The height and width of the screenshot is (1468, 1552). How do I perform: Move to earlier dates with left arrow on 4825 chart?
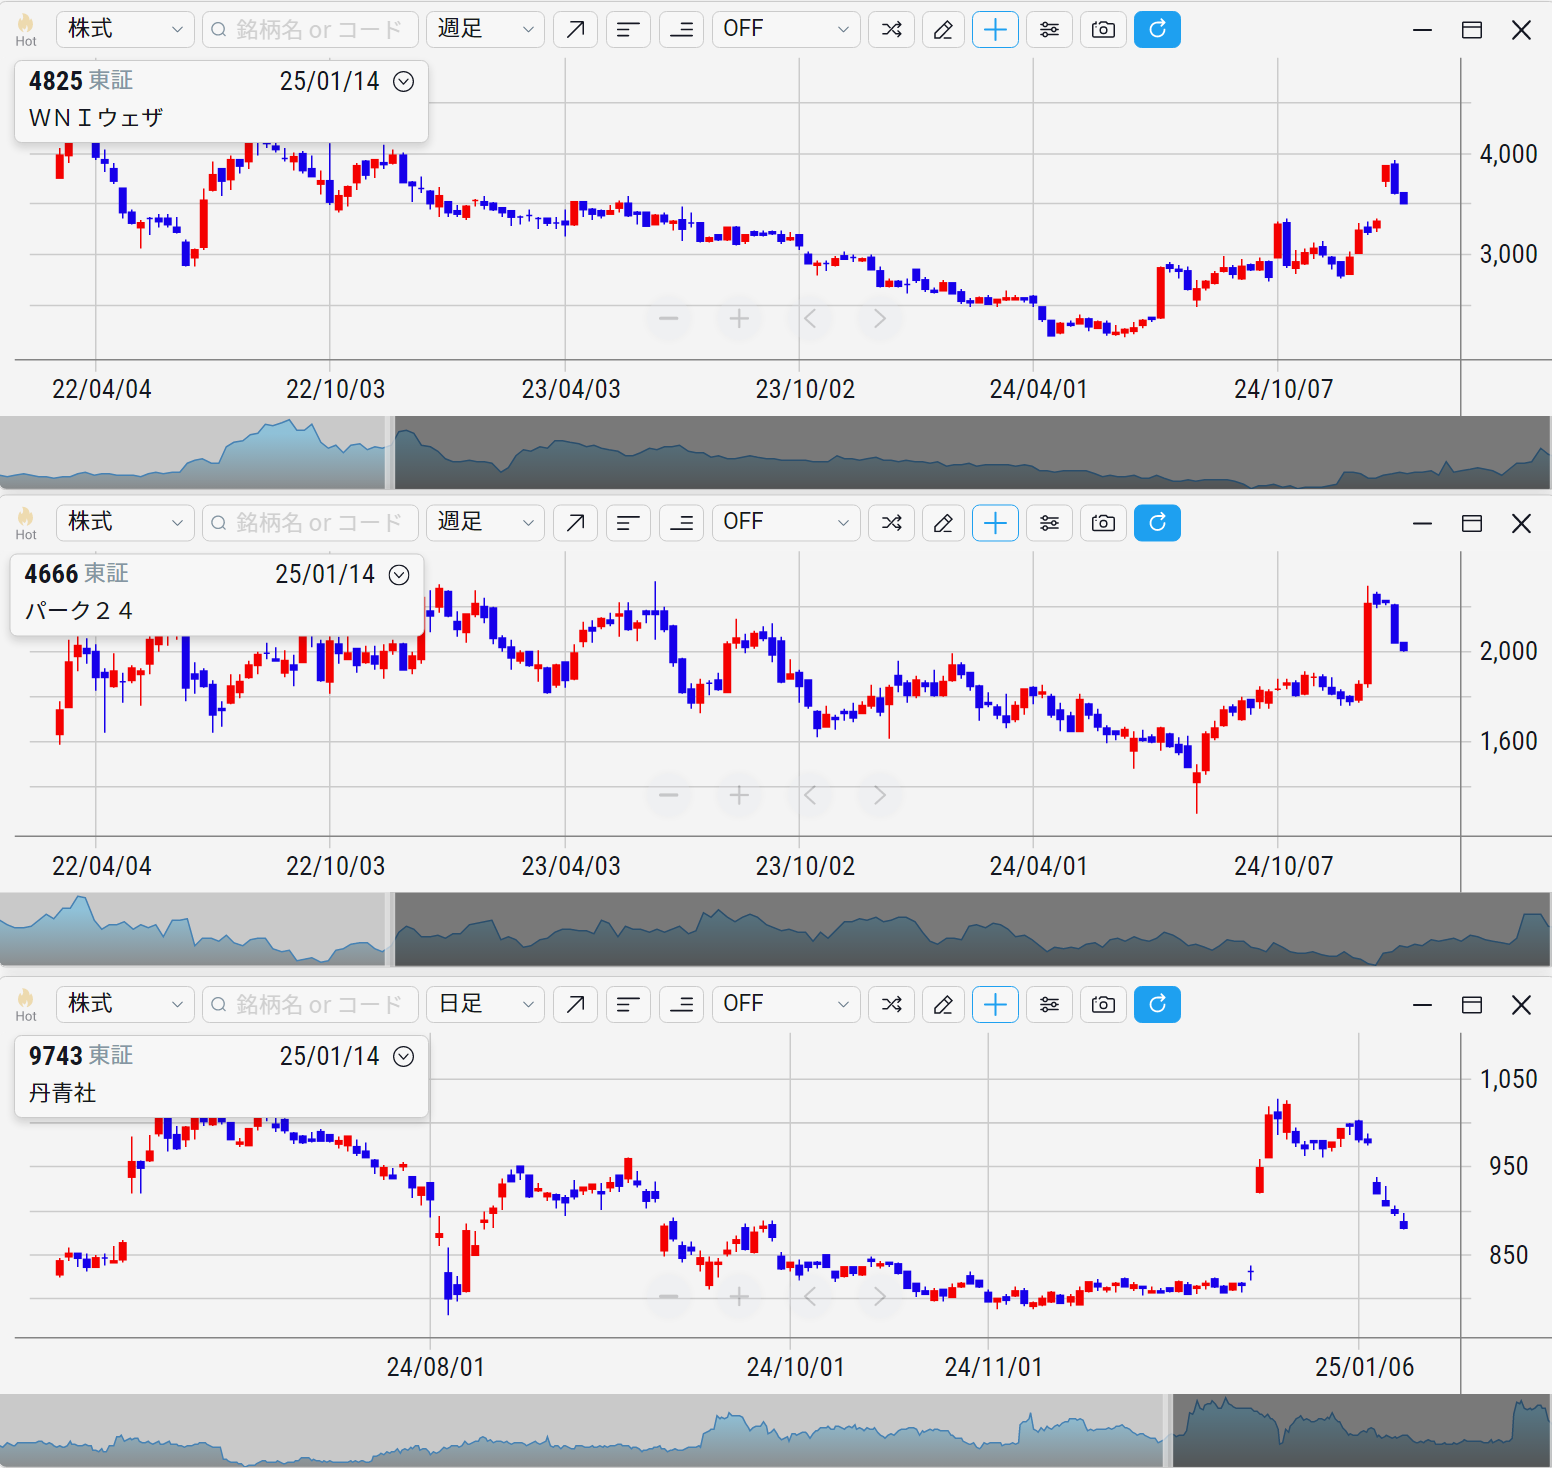pos(810,319)
